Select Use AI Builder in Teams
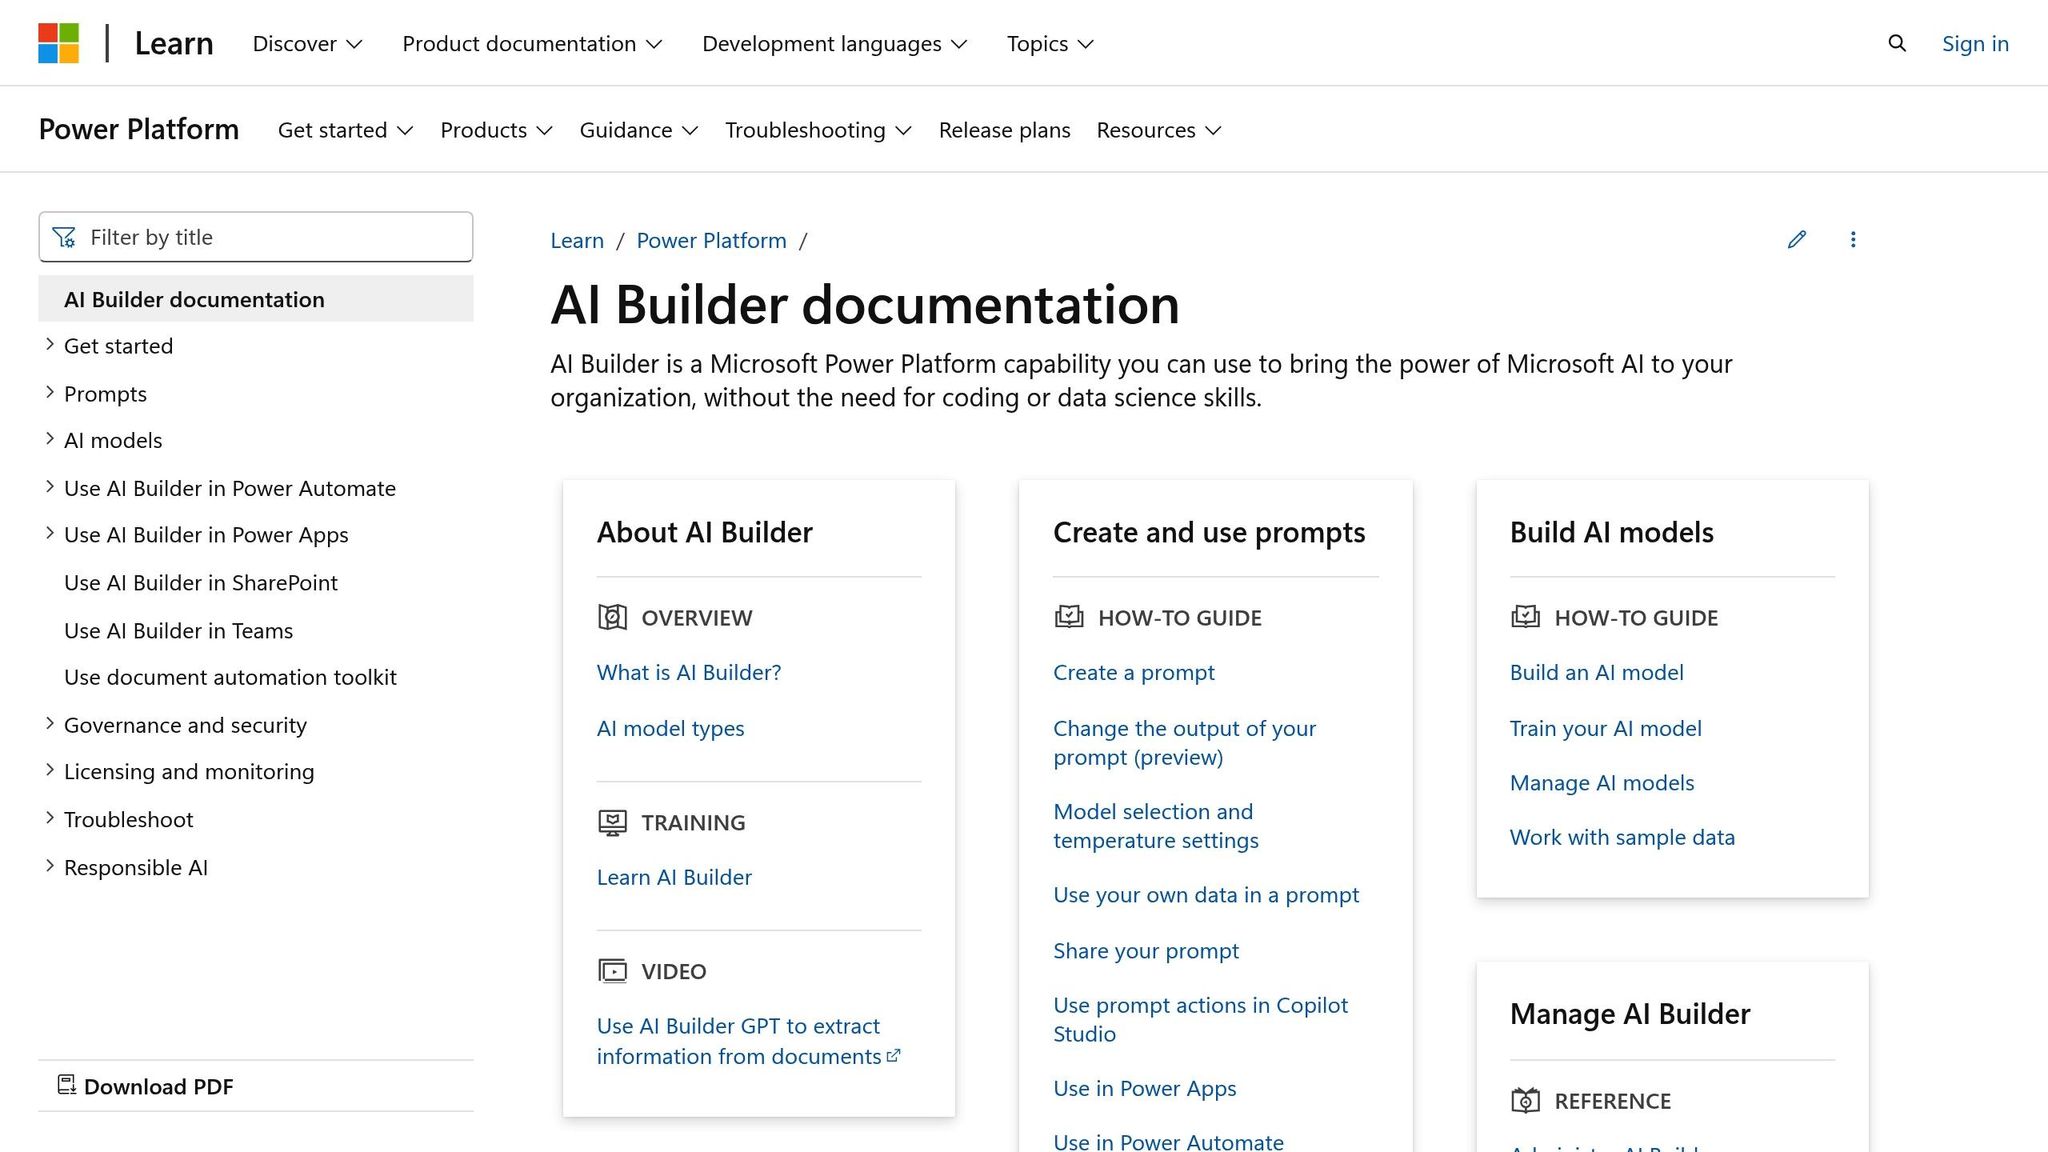Screen dimensions: 2048x1152 [178, 630]
